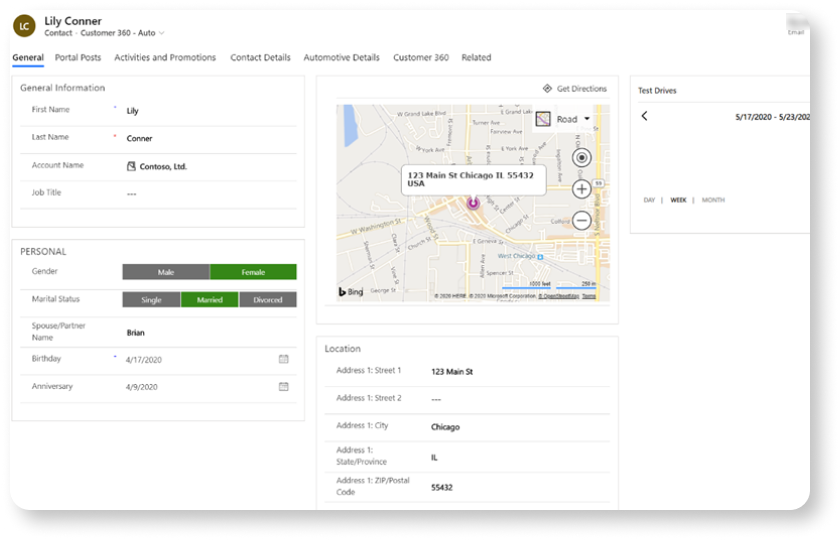Screen dimensions: 840x540
Task: Edit Address 1: Street 1 value
Action: coord(520,372)
